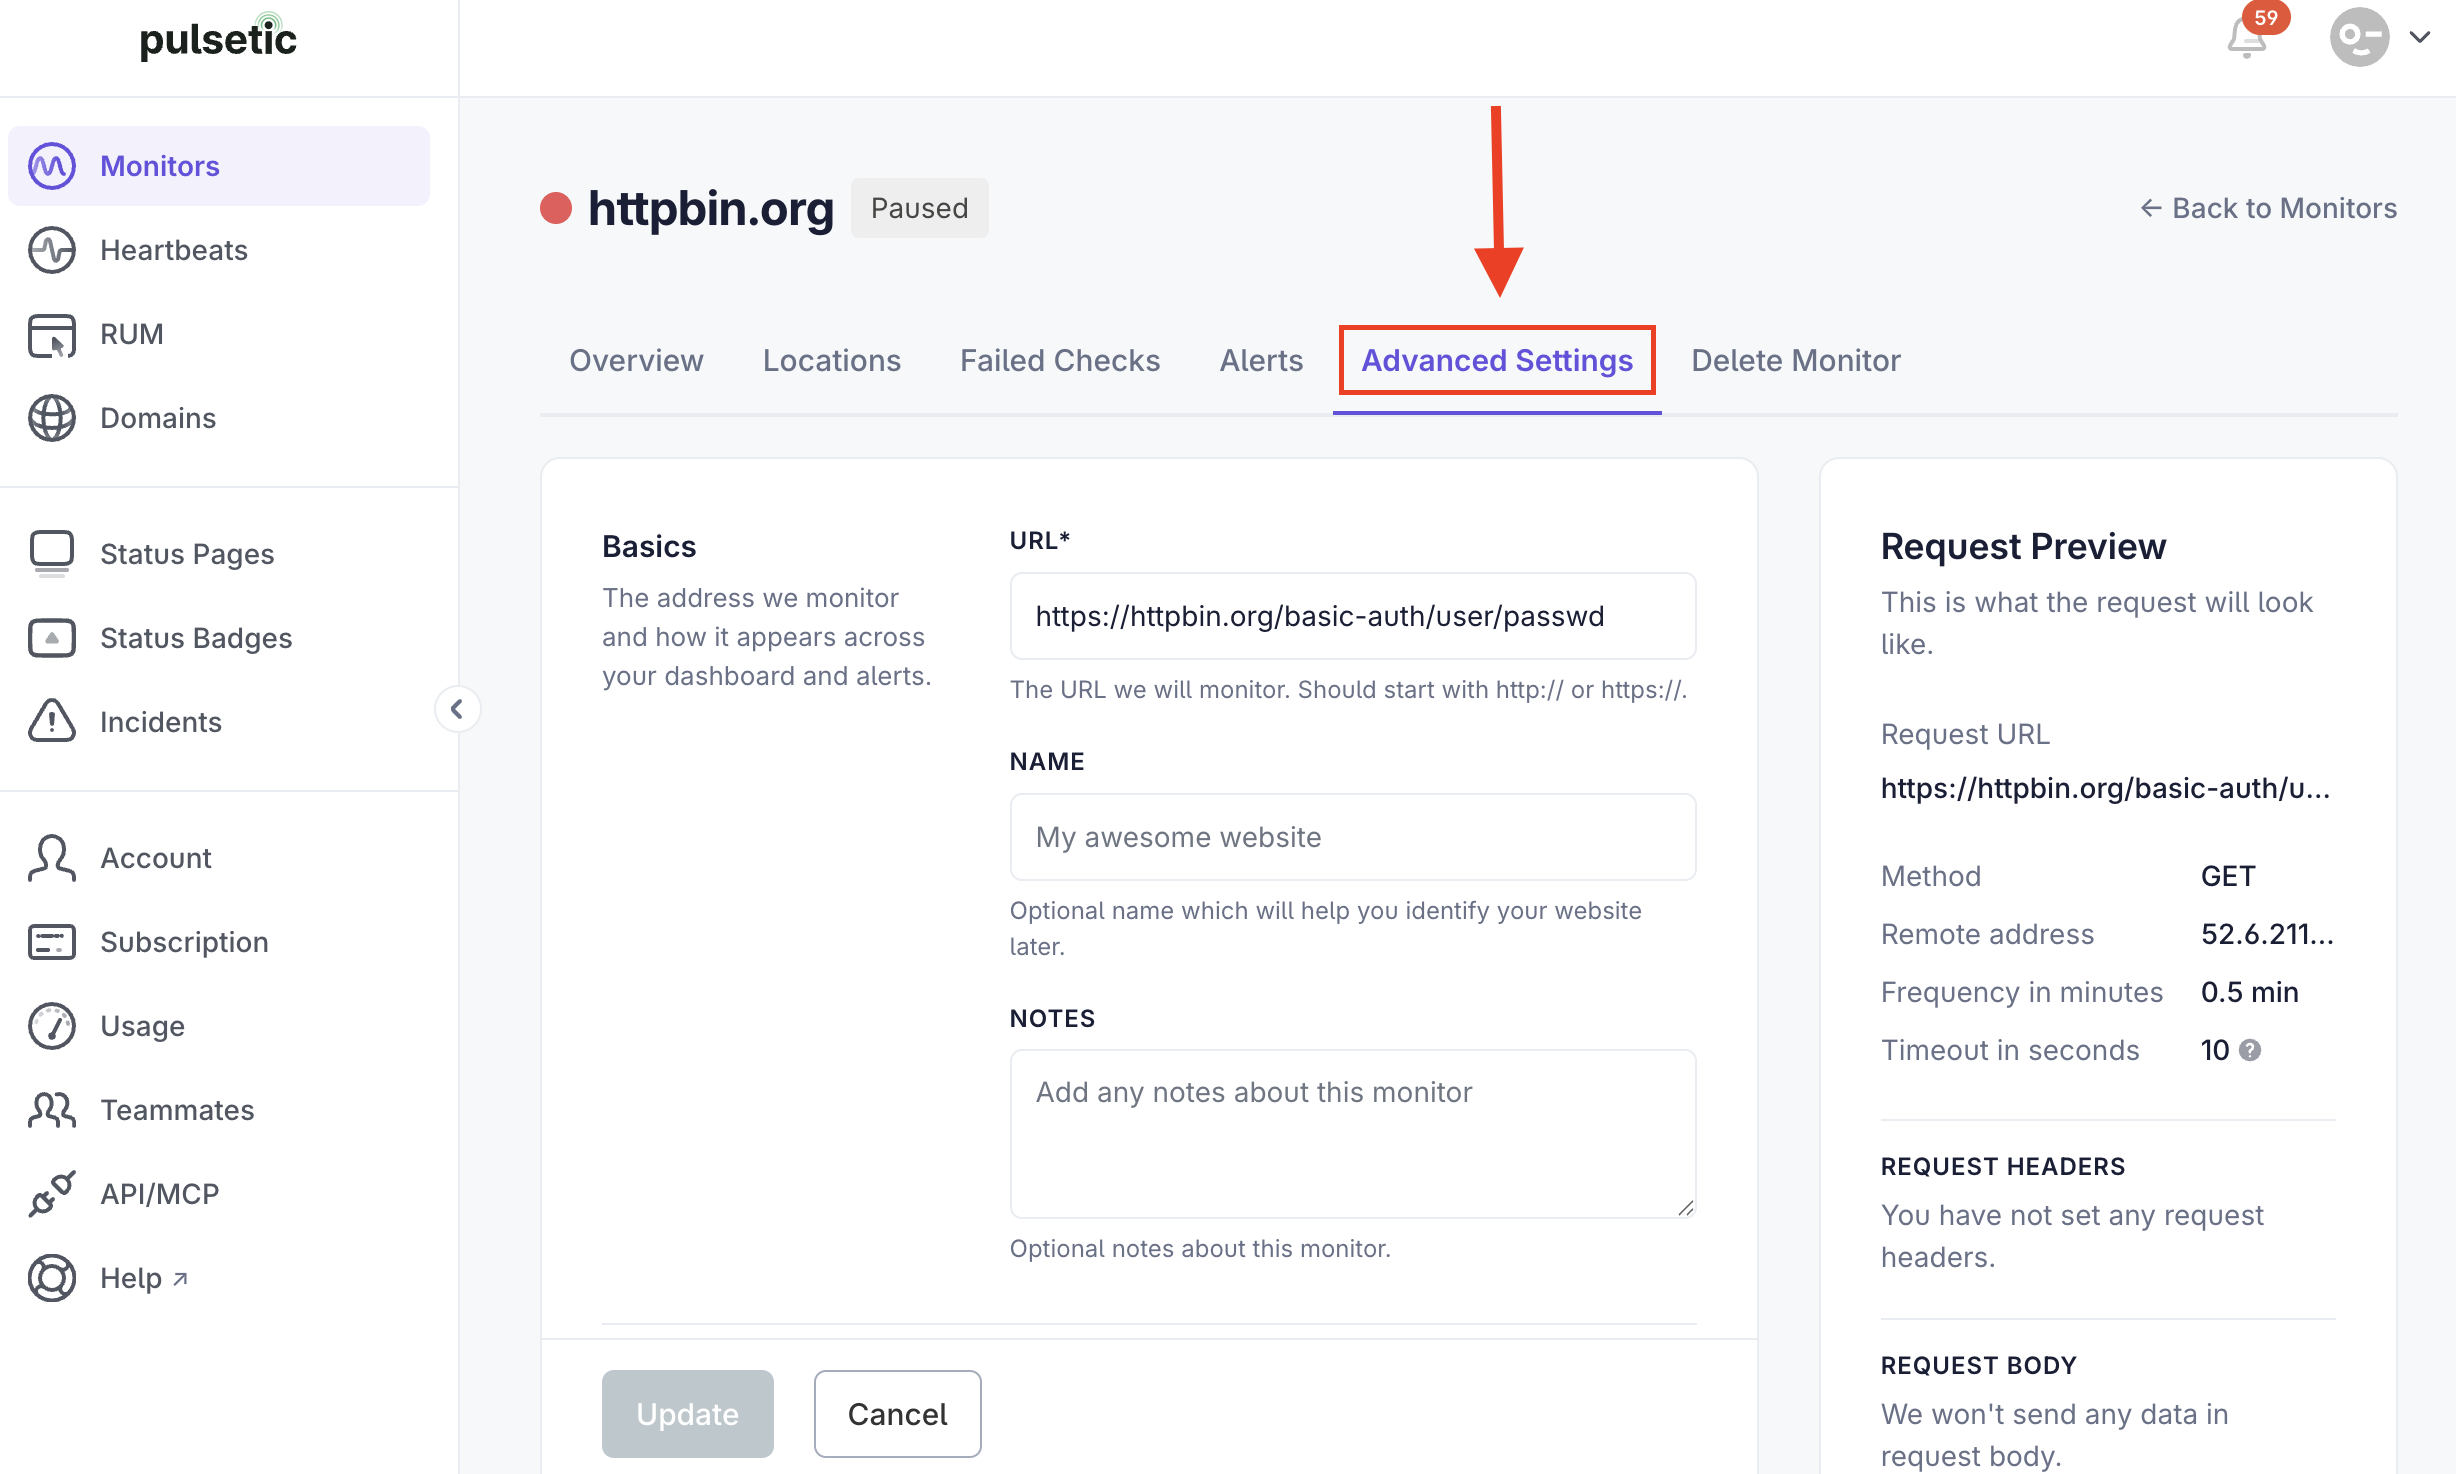The image size is (2456, 1474).
Task: Click the Teammates people icon
Action: tap(52, 1110)
